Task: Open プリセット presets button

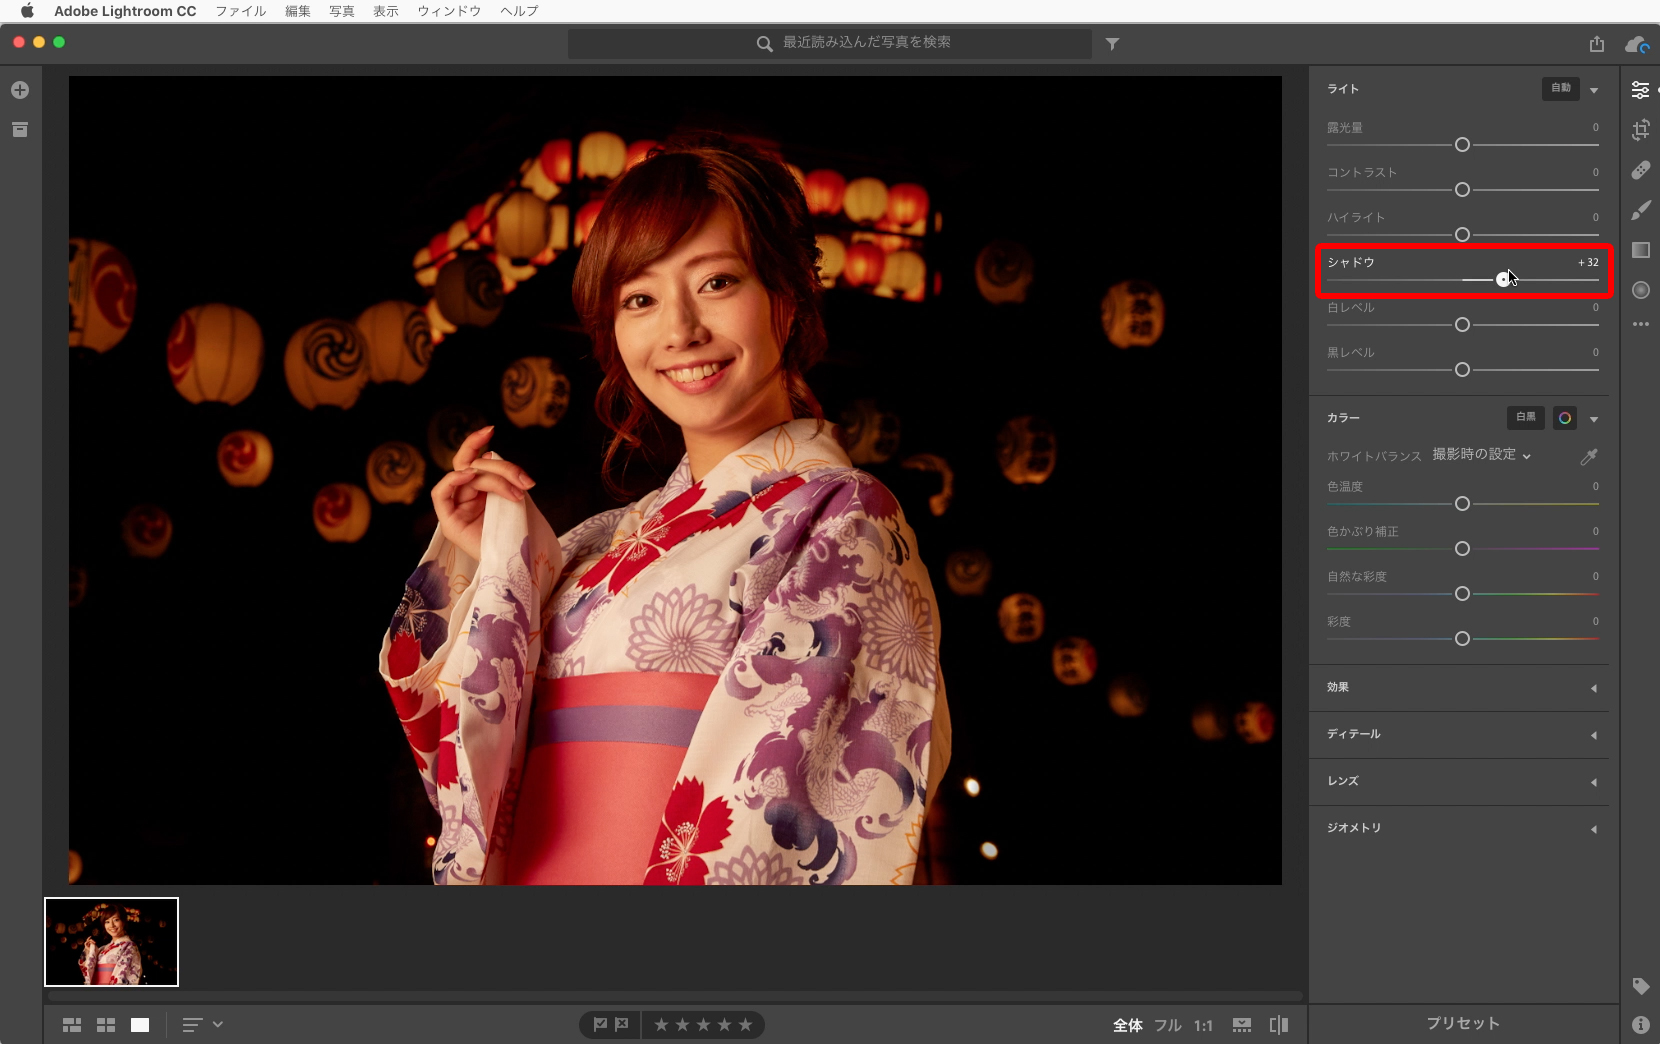Action: click(1463, 1024)
